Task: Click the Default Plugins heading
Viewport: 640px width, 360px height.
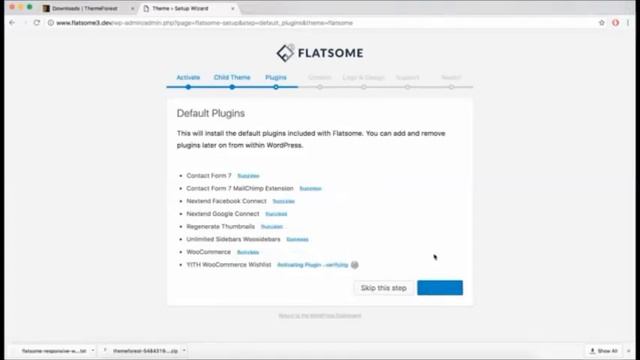Action: coord(211,113)
